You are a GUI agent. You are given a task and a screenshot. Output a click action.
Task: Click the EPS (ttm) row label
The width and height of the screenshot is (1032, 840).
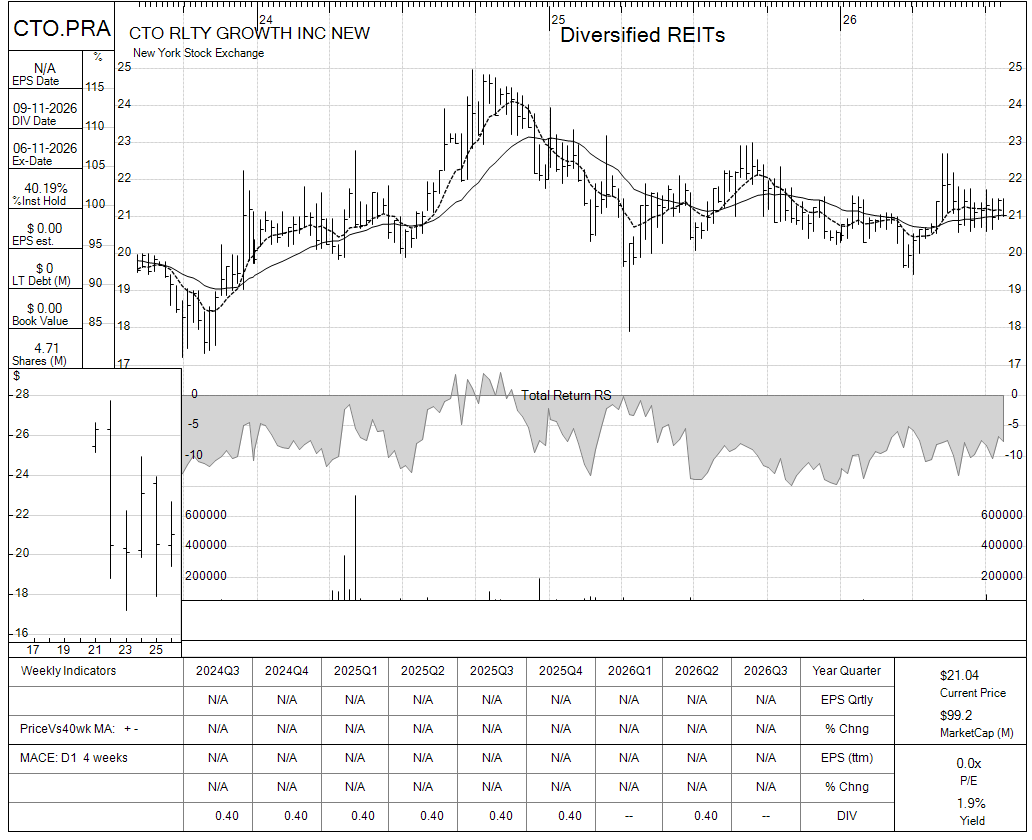[x=846, y=758]
